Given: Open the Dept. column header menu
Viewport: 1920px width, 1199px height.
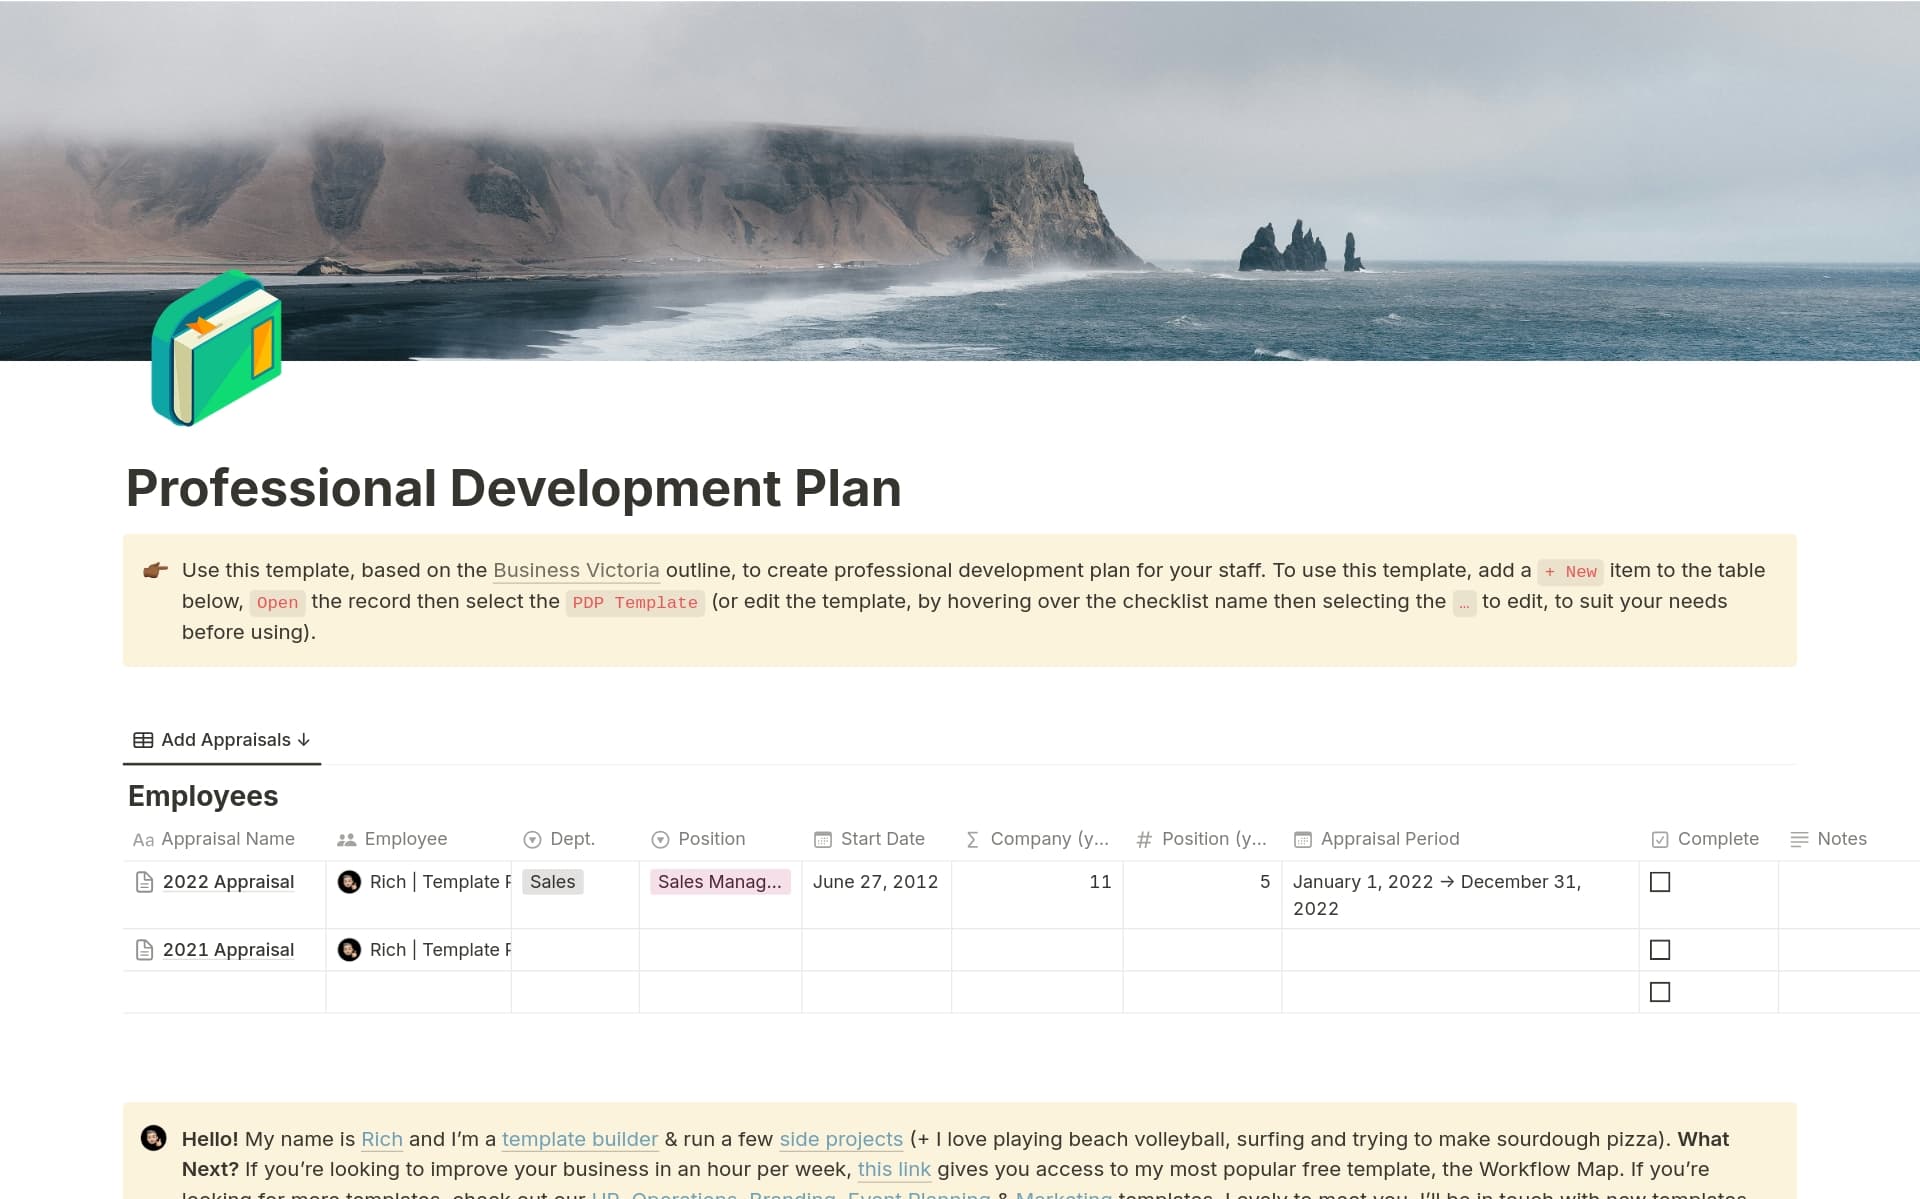Looking at the screenshot, I should [x=572, y=839].
